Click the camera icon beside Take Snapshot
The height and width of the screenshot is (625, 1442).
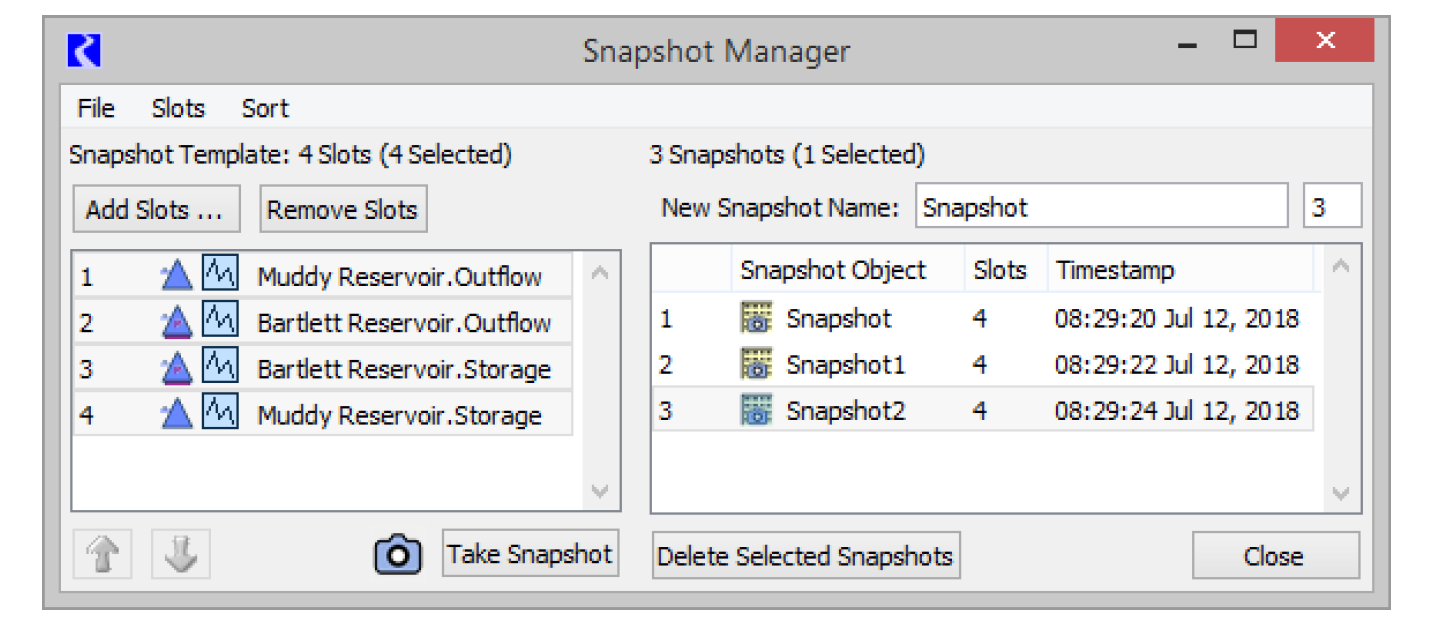point(398,554)
